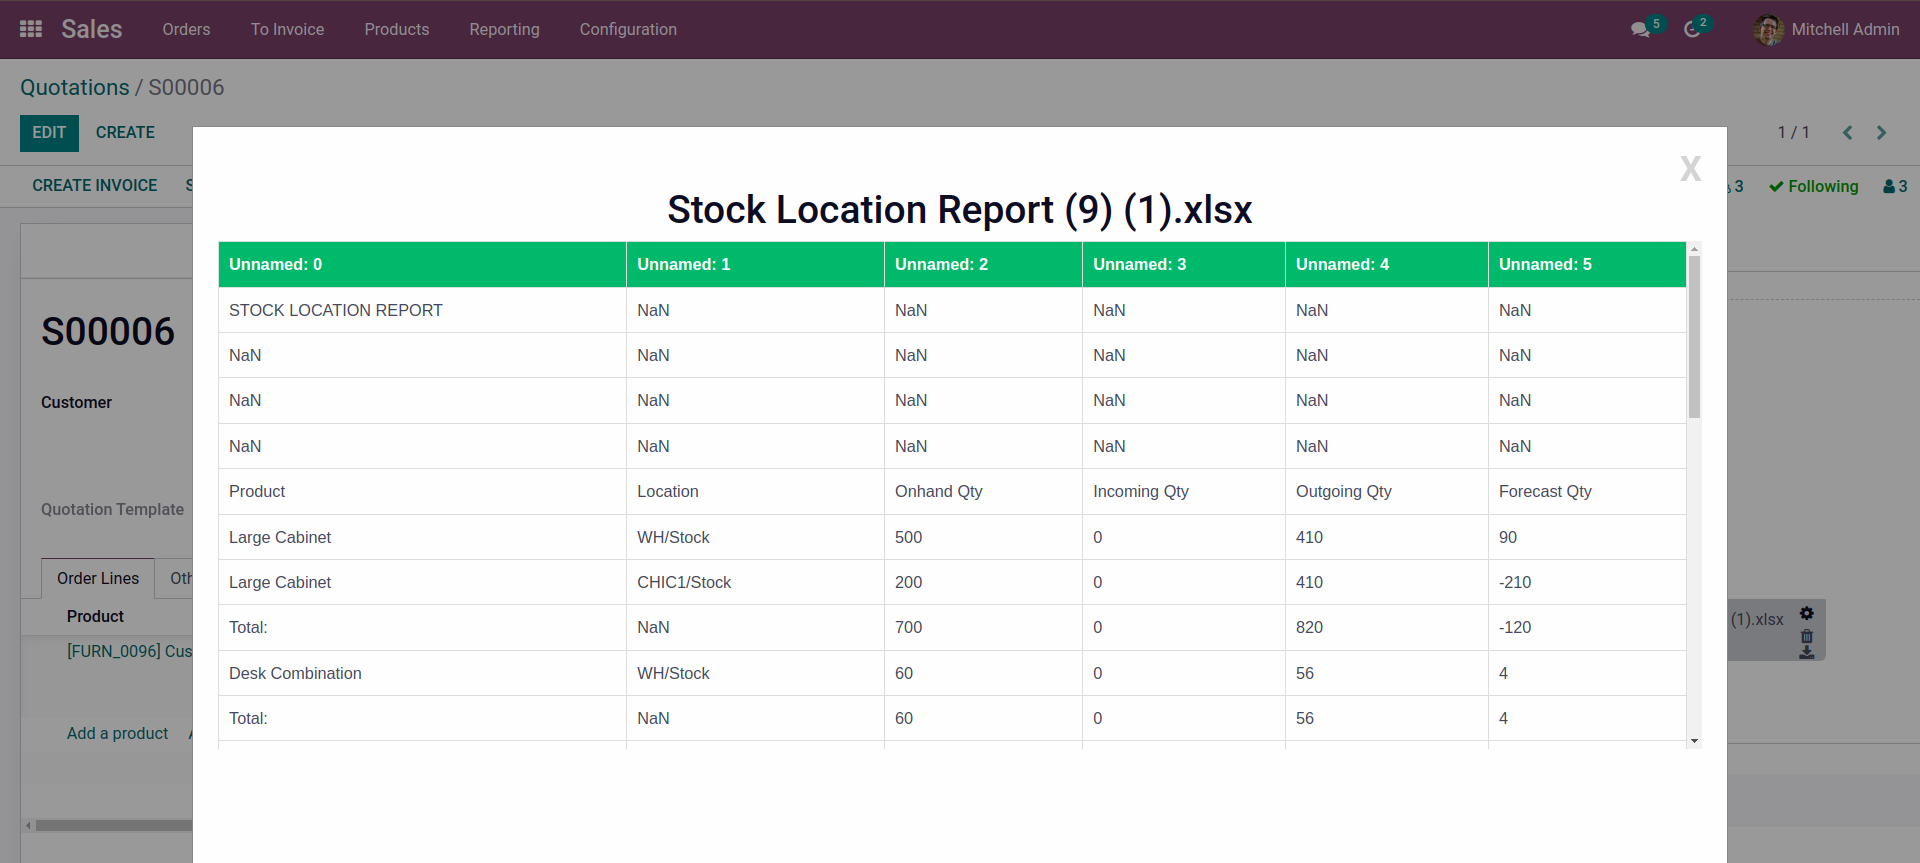Open the conversations chat icon
The width and height of the screenshot is (1920, 863).
(x=1640, y=29)
